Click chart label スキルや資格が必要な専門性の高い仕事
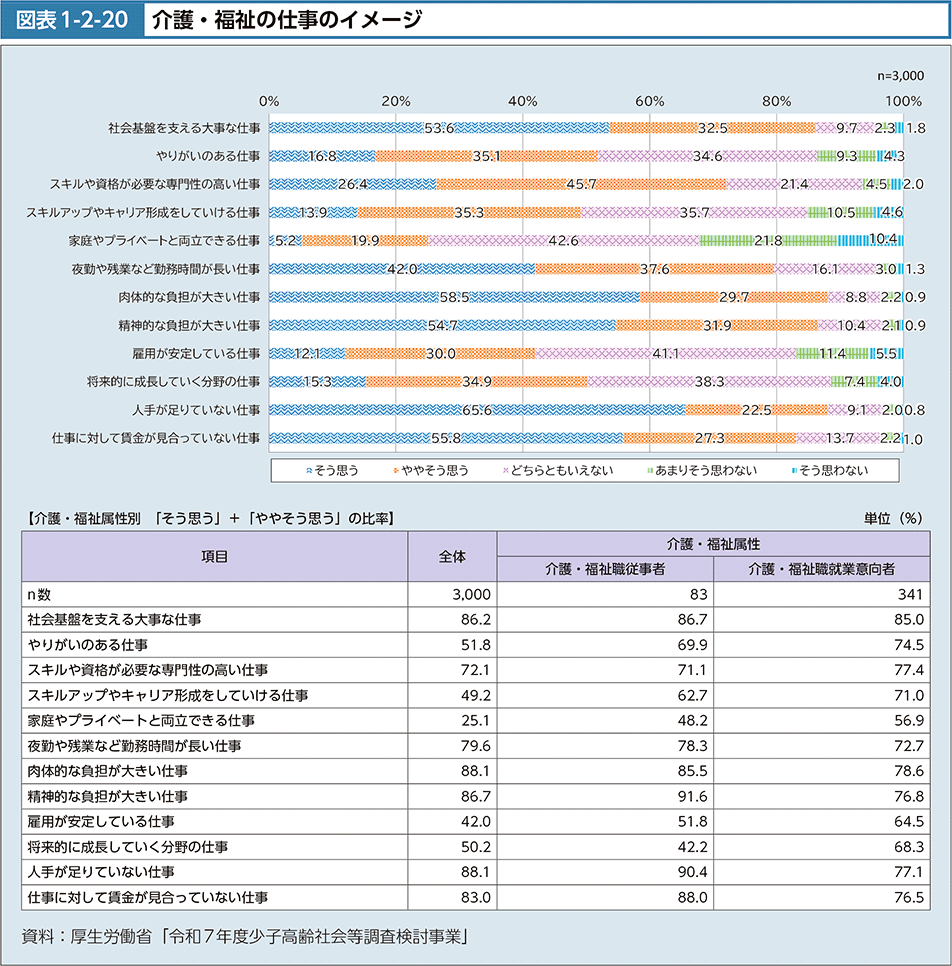 [x=155, y=184]
